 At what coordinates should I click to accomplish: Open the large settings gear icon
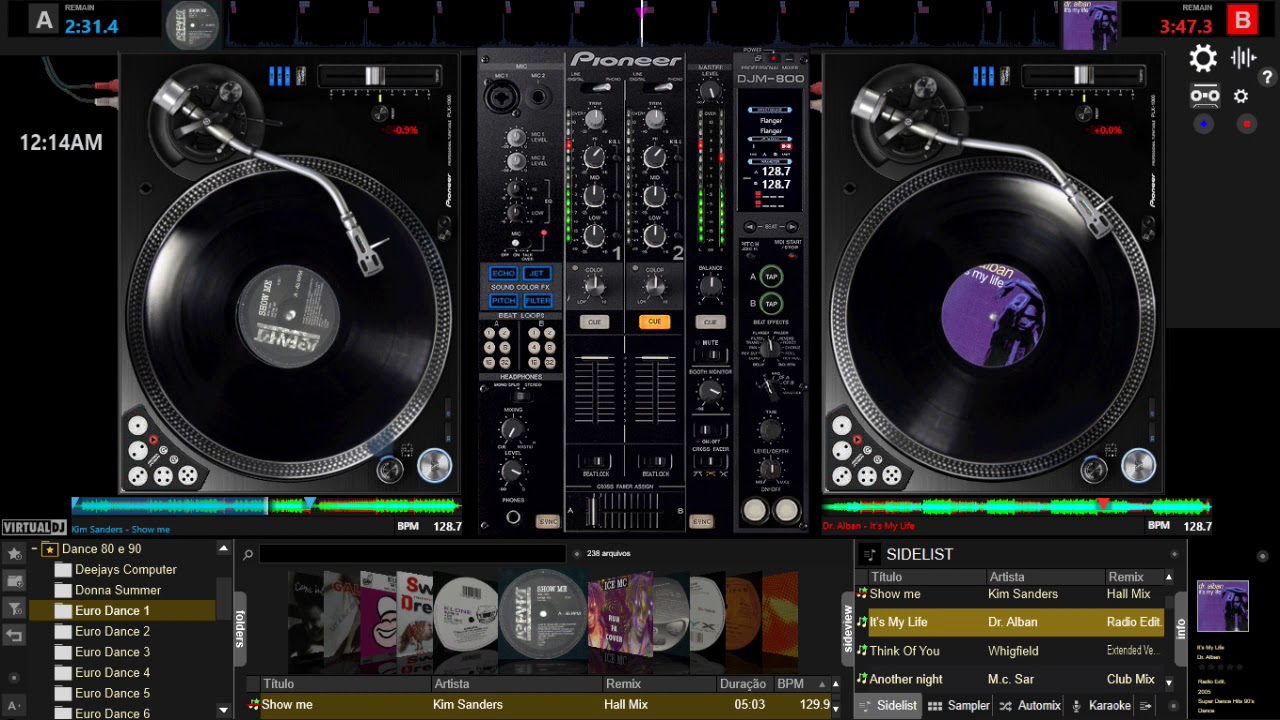[1203, 58]
